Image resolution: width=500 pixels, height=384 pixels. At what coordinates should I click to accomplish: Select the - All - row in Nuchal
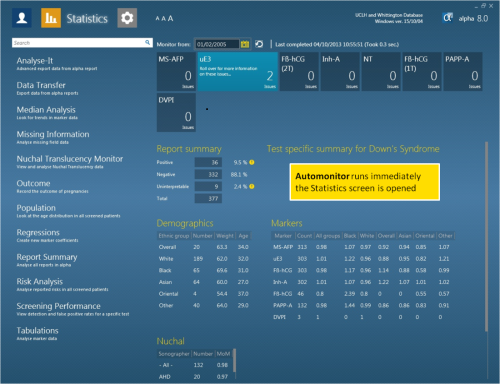pyautogui.click(x=195, y=365)
